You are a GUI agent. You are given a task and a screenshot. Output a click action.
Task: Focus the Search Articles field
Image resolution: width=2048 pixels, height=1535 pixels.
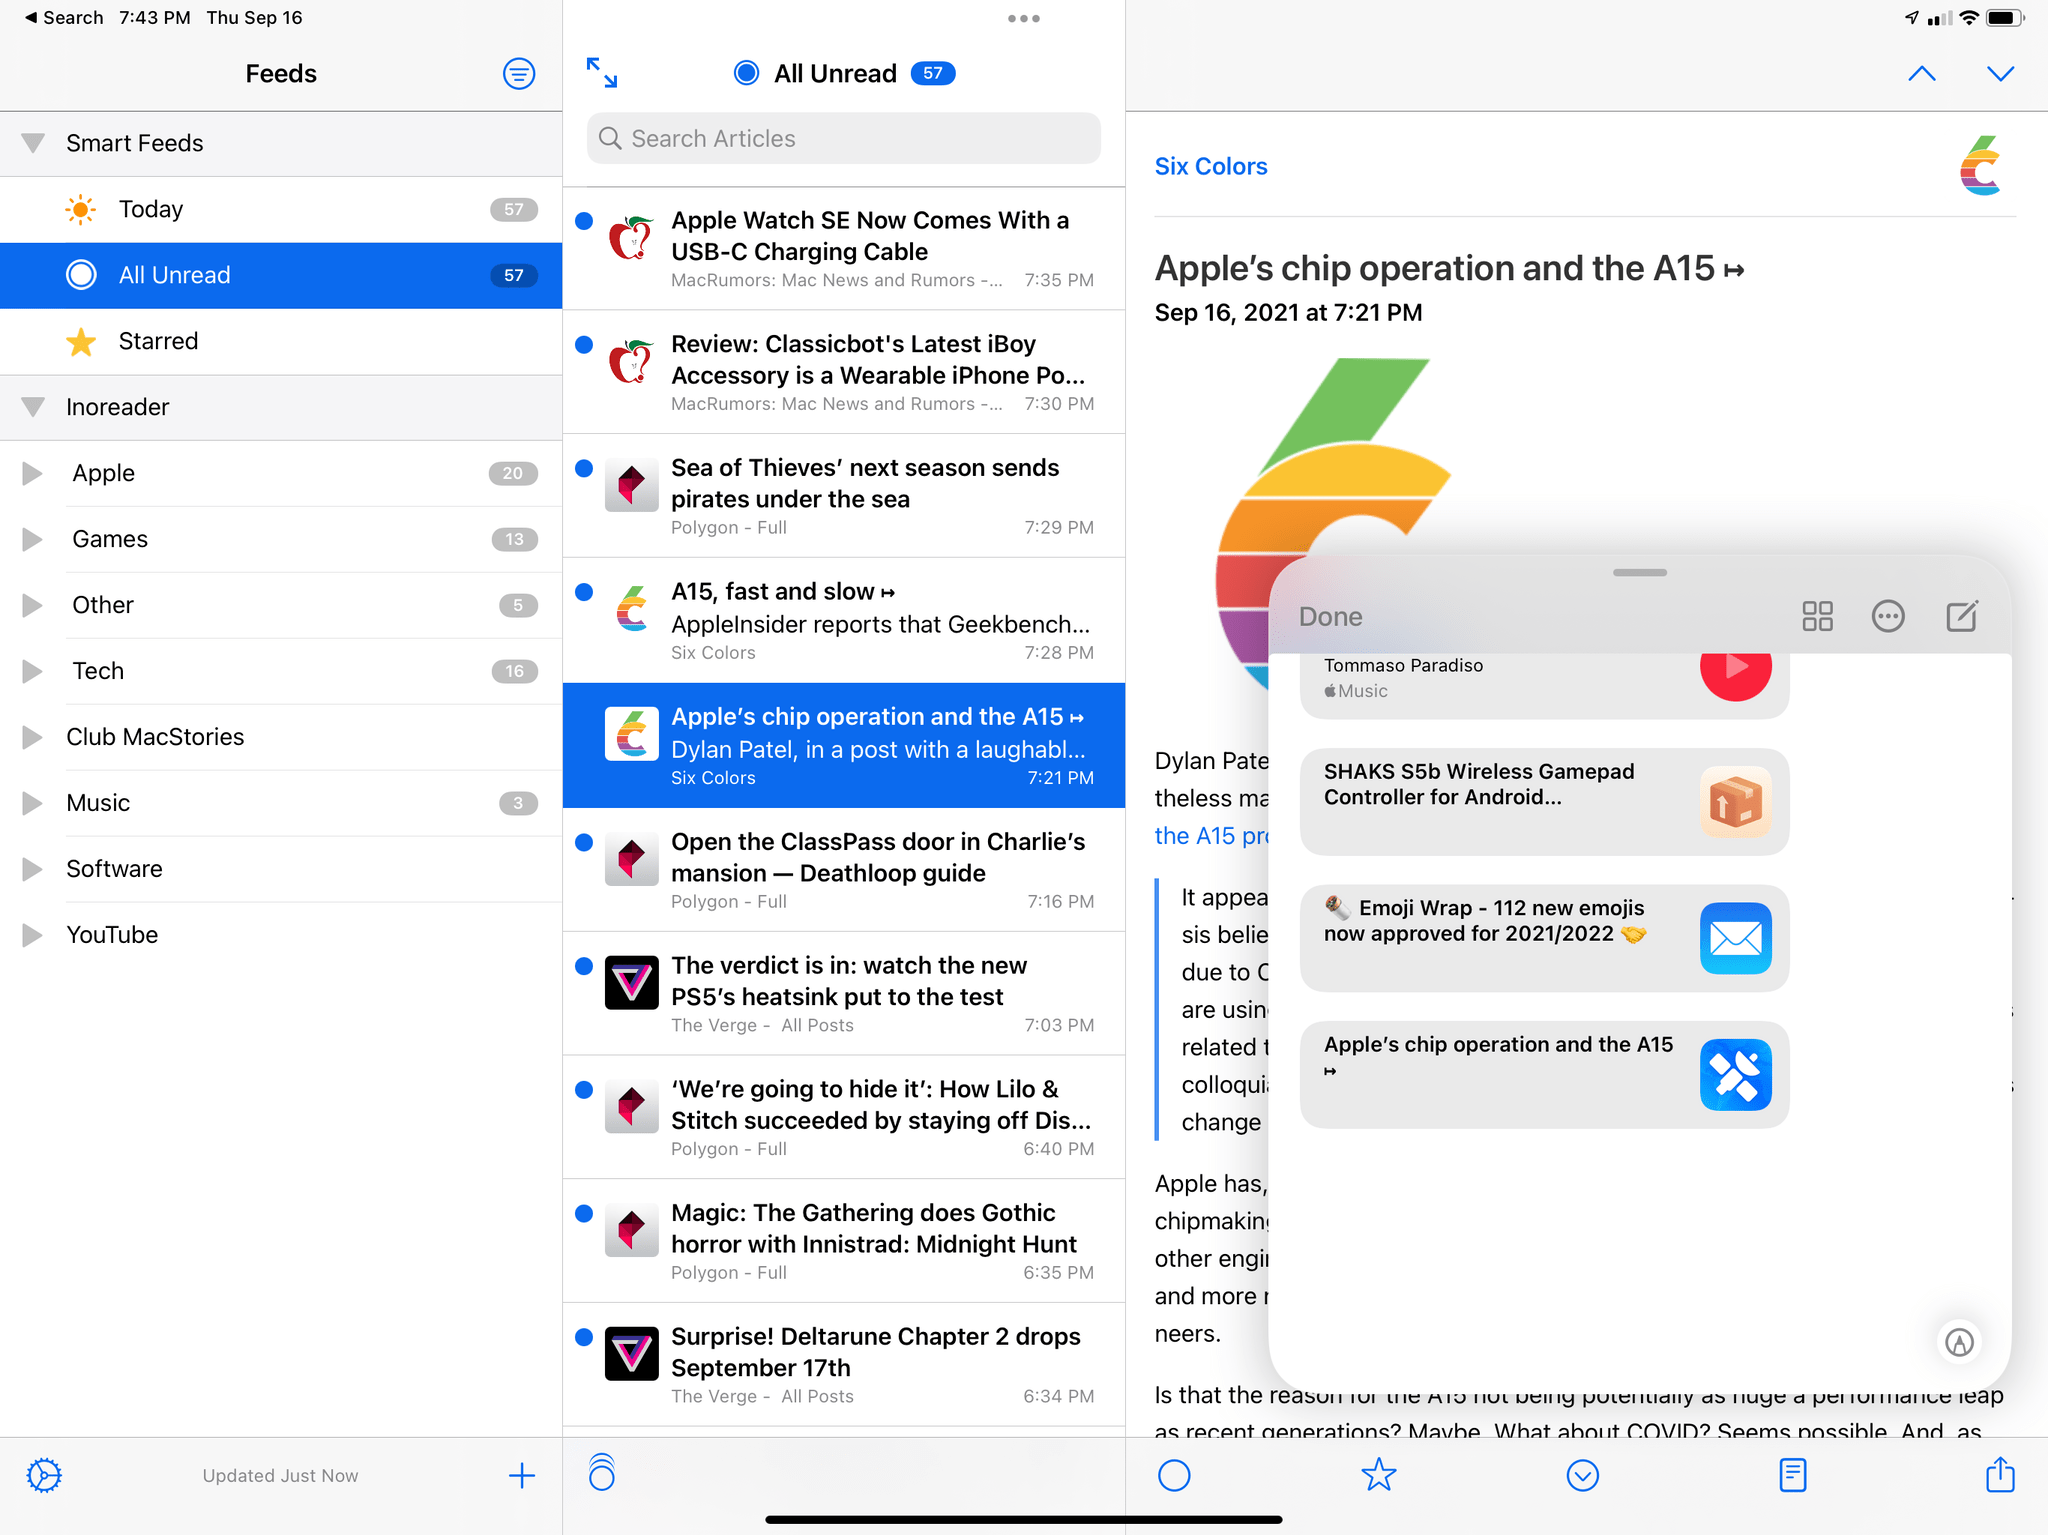point(843,138)
